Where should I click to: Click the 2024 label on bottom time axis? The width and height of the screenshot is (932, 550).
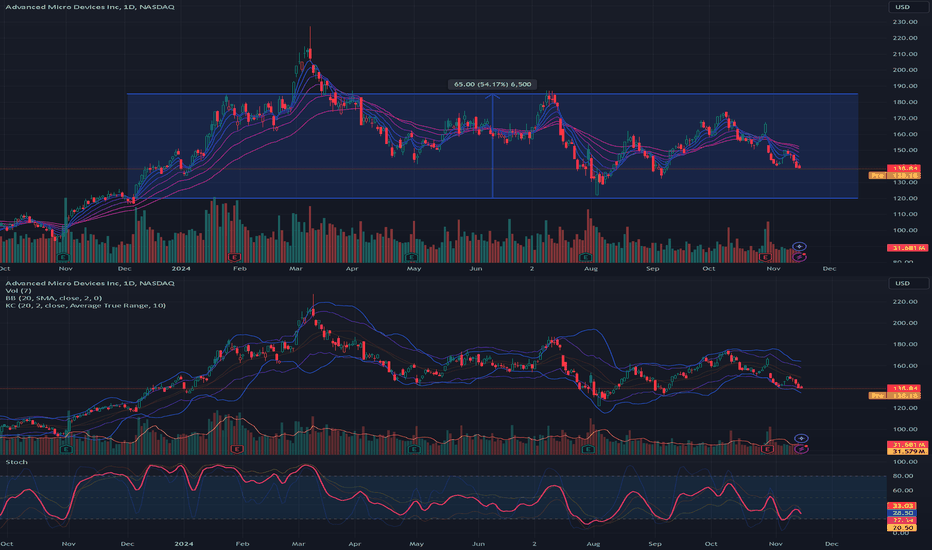tap(184, 544)
